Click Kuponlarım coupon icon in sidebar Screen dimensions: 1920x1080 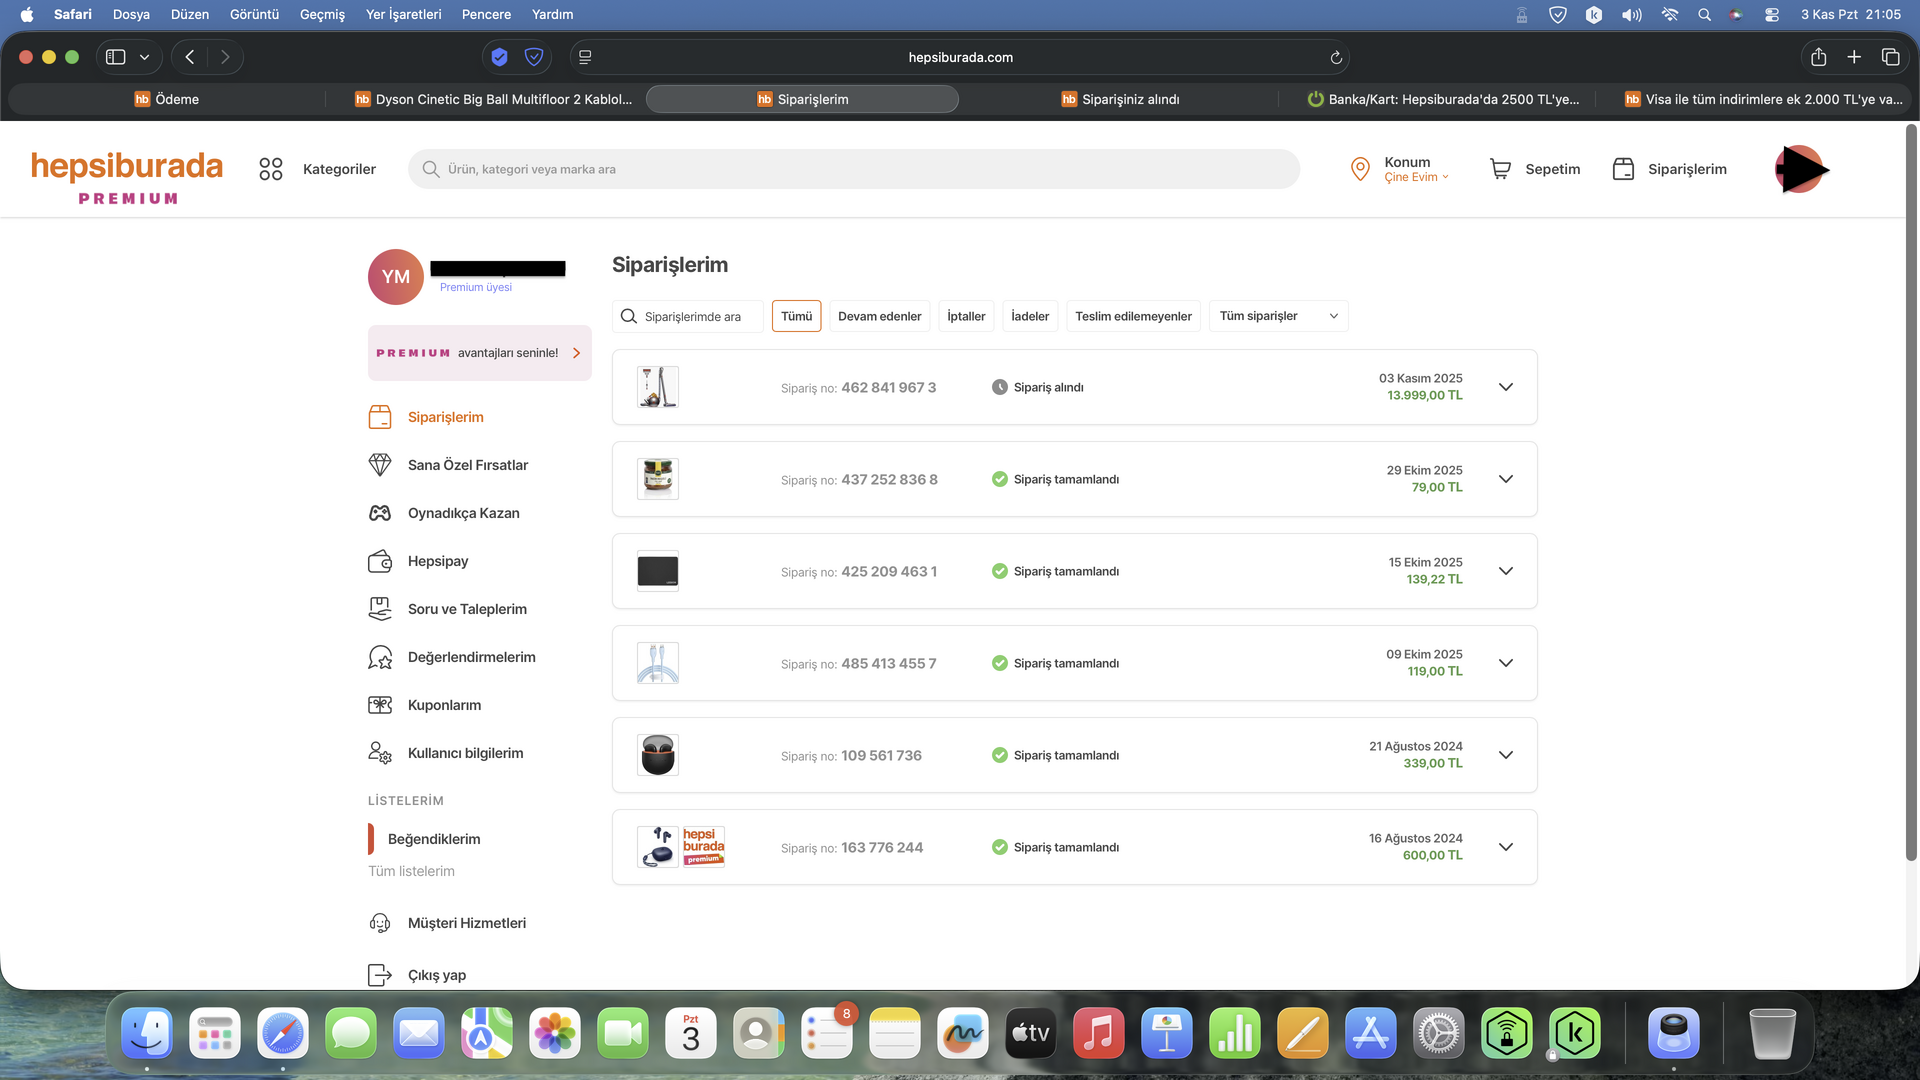[x=380, y=705]
